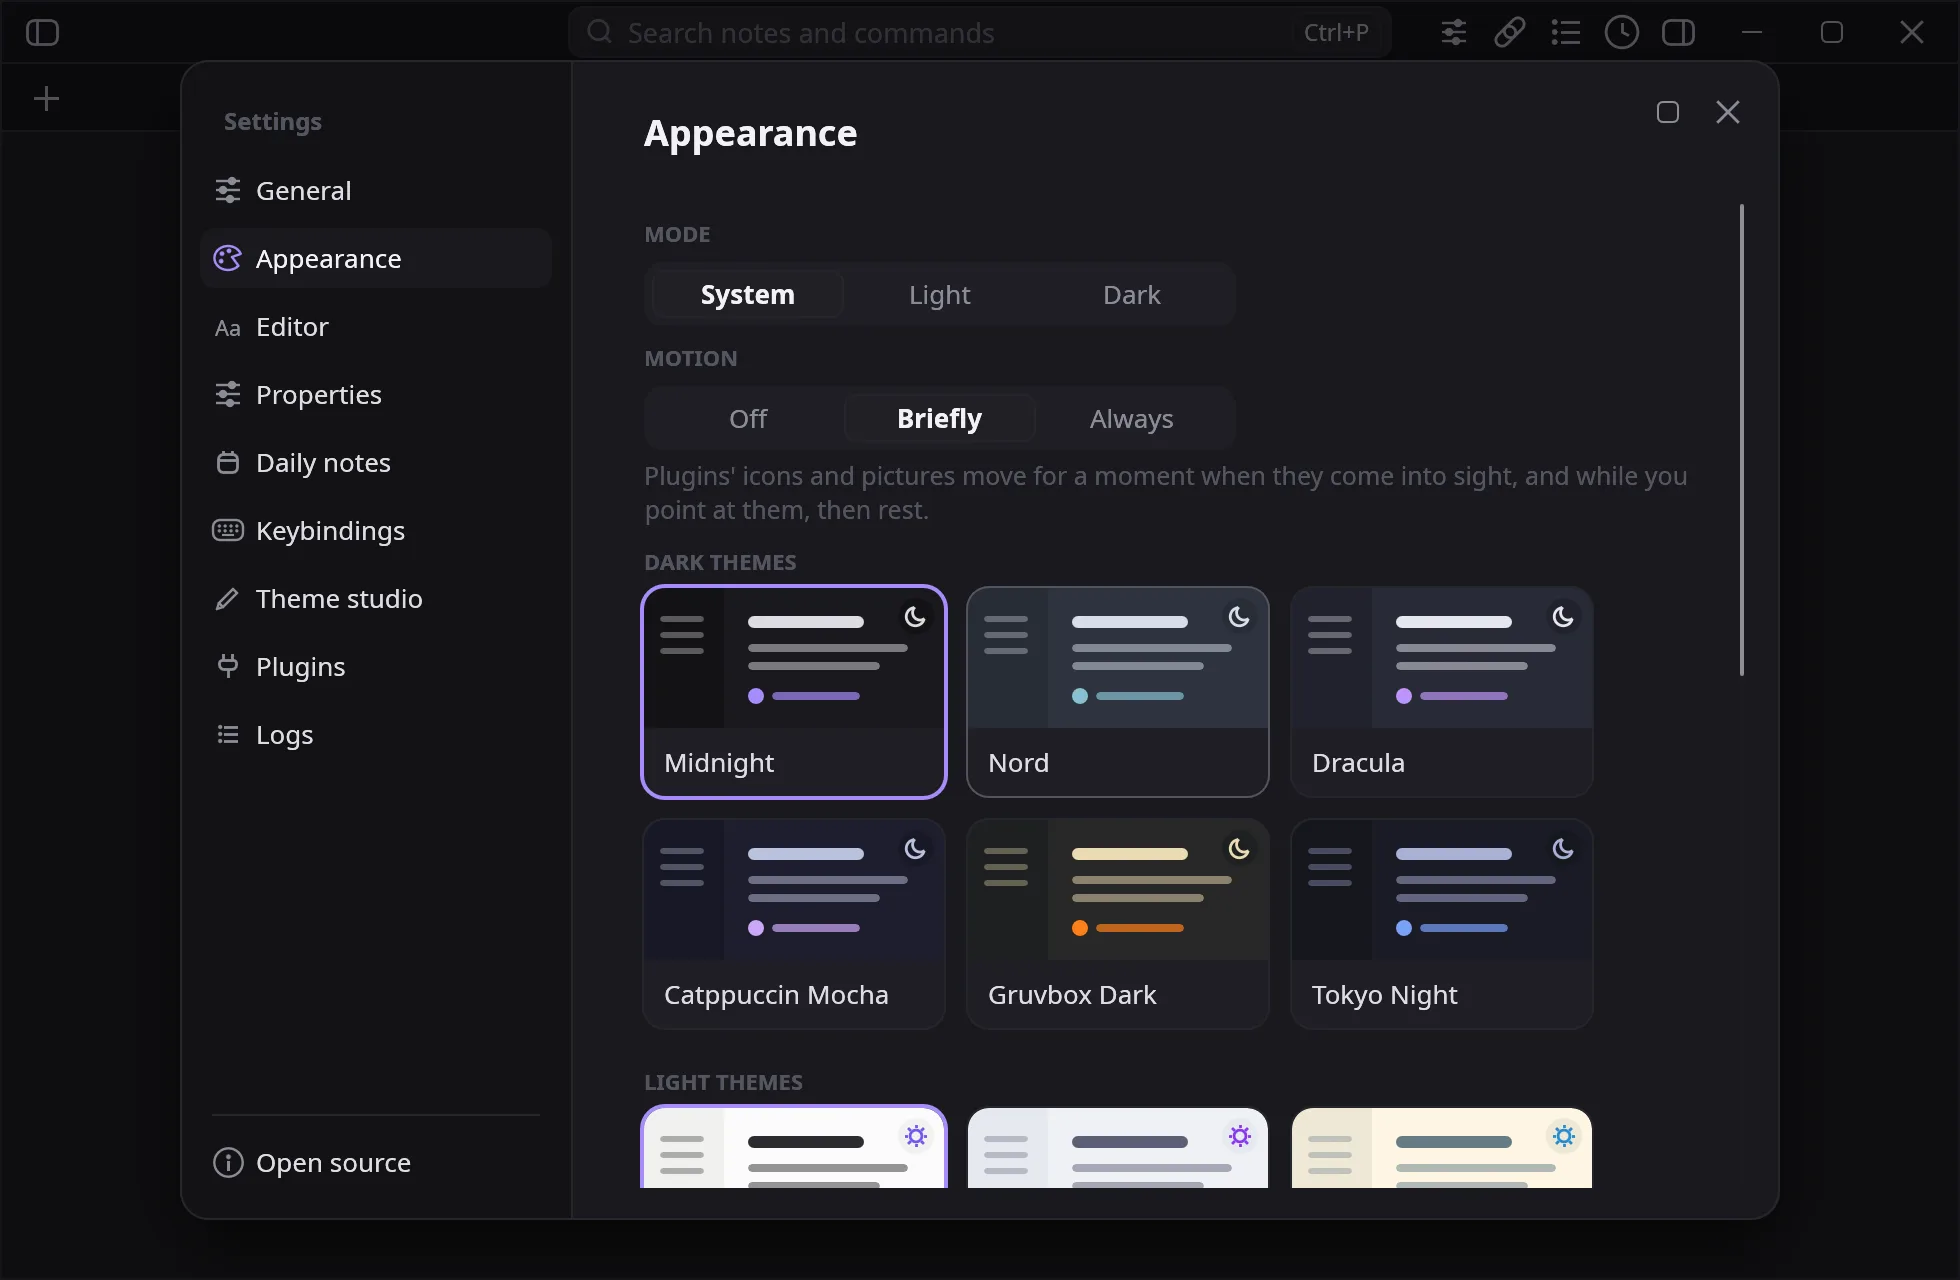Select Appearance in settings sidebar
The height and width of the screenshot is (1280, 1960).
pyautogui.click(x=376, y=258)
